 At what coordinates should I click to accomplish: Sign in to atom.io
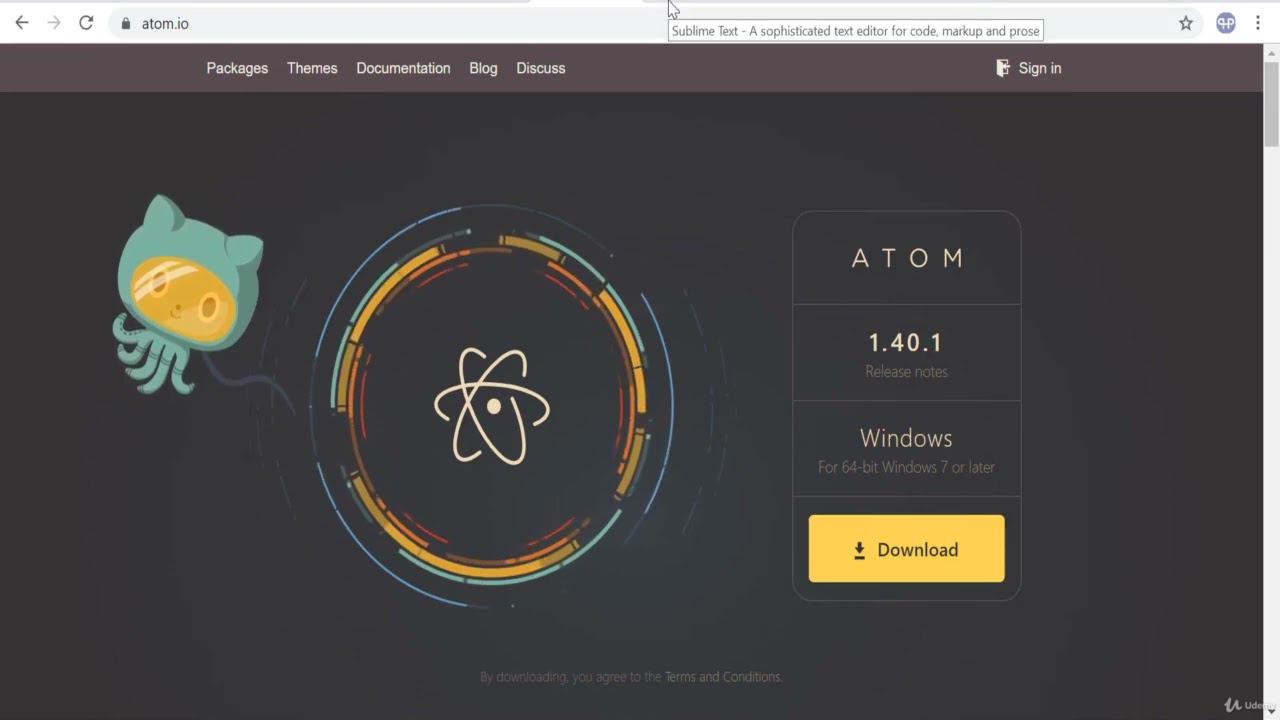coord(1040,68)
